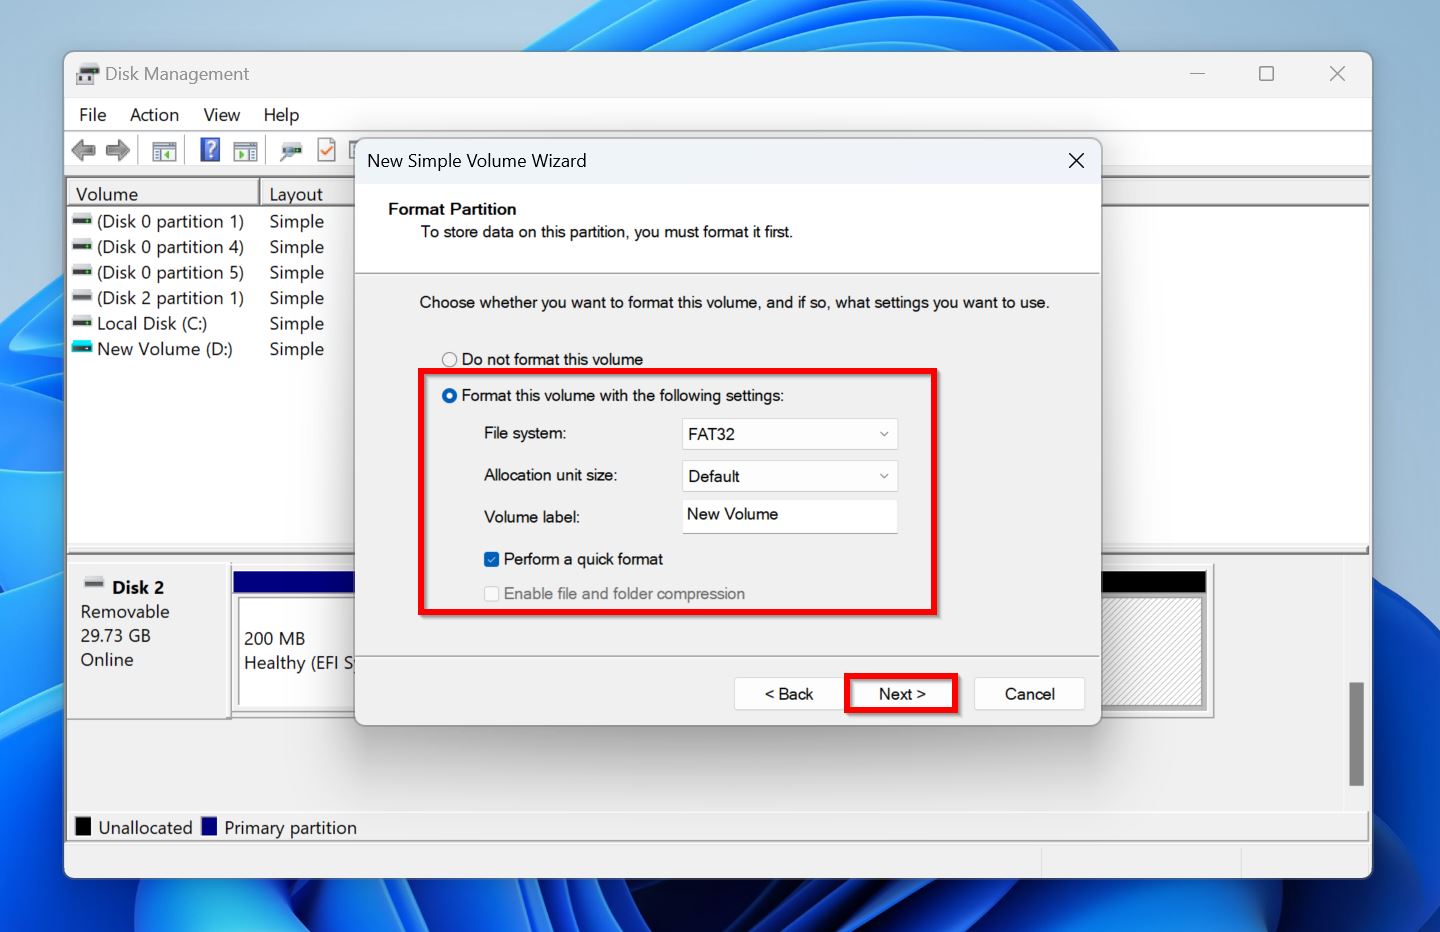Click 'Enable file and folder compression' checkbox
1440x932 pixels.
(x=491, y=594)
